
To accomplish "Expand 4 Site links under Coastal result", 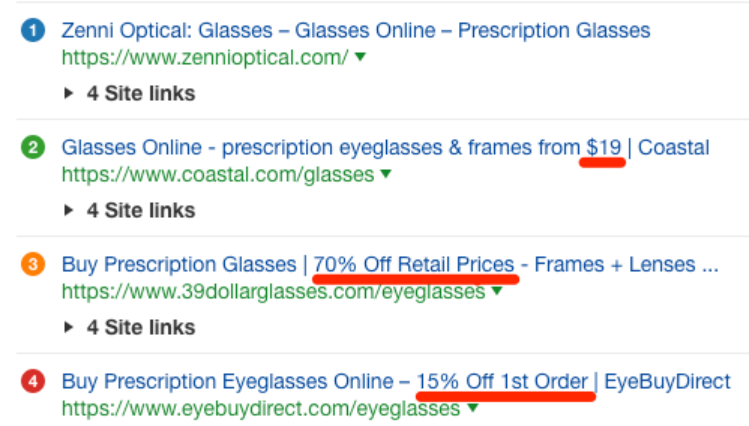I will (x=129, y=210).
